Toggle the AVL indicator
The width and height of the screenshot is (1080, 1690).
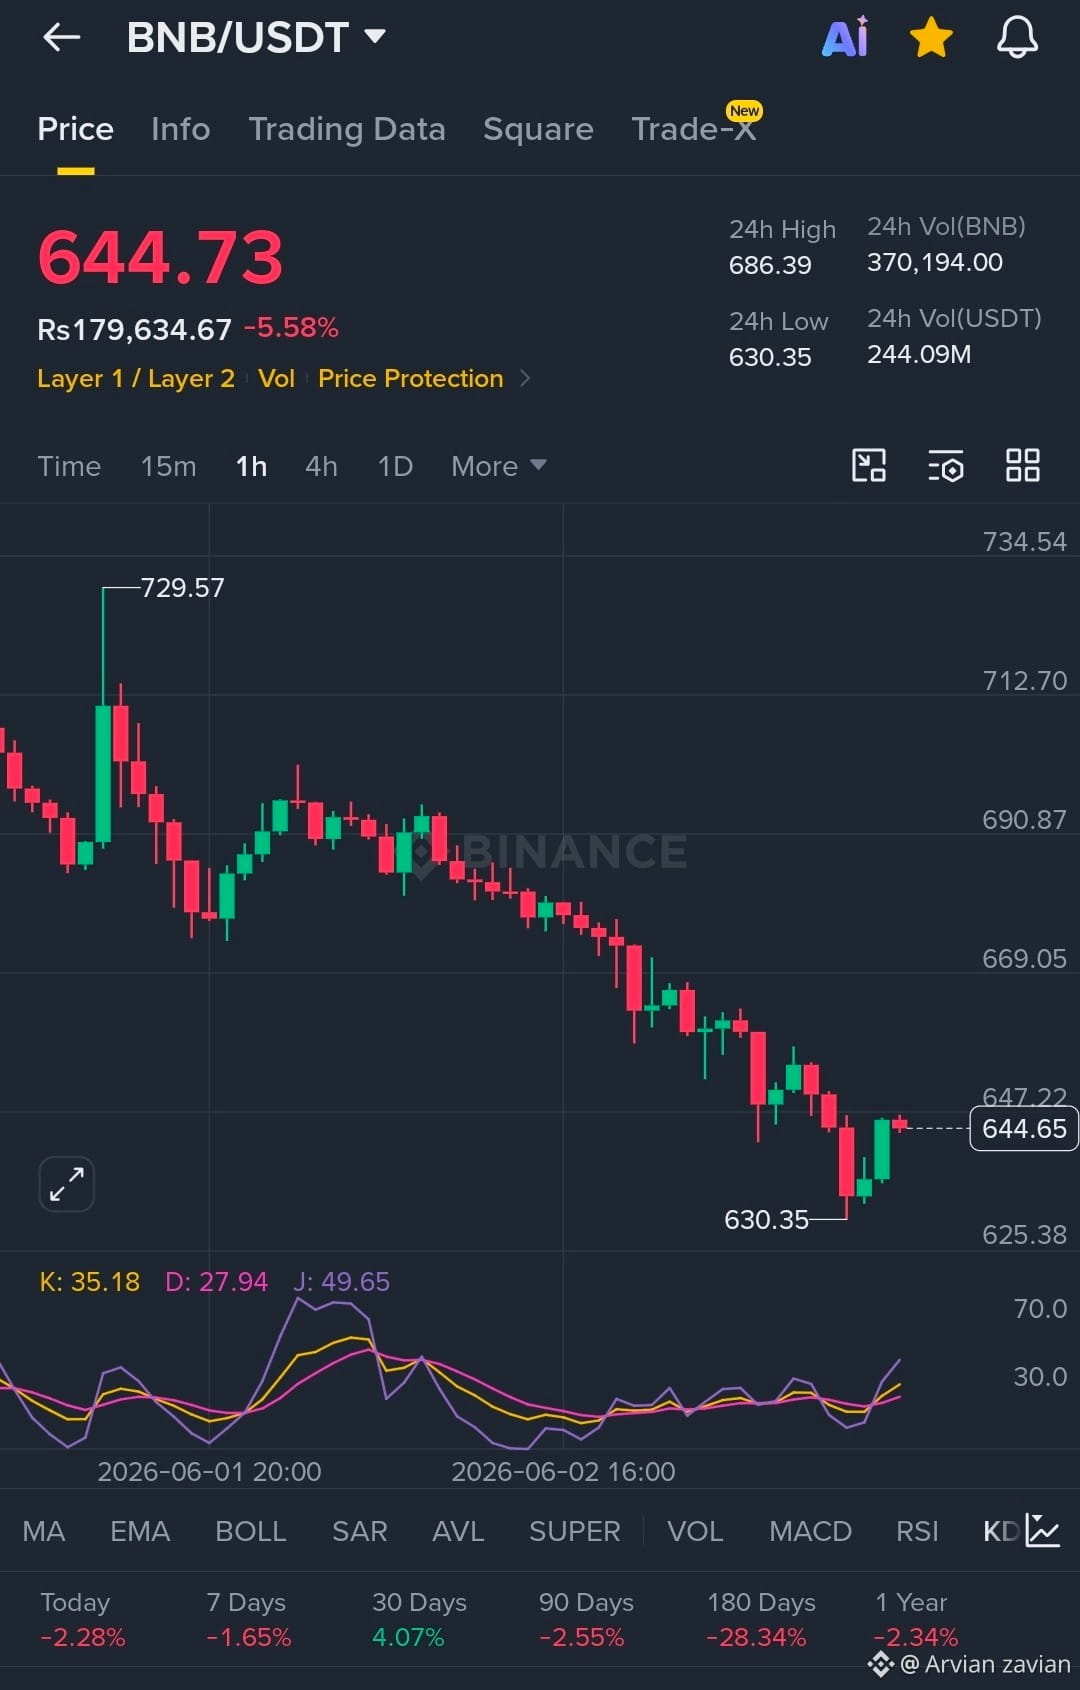tap(458, 1531)
